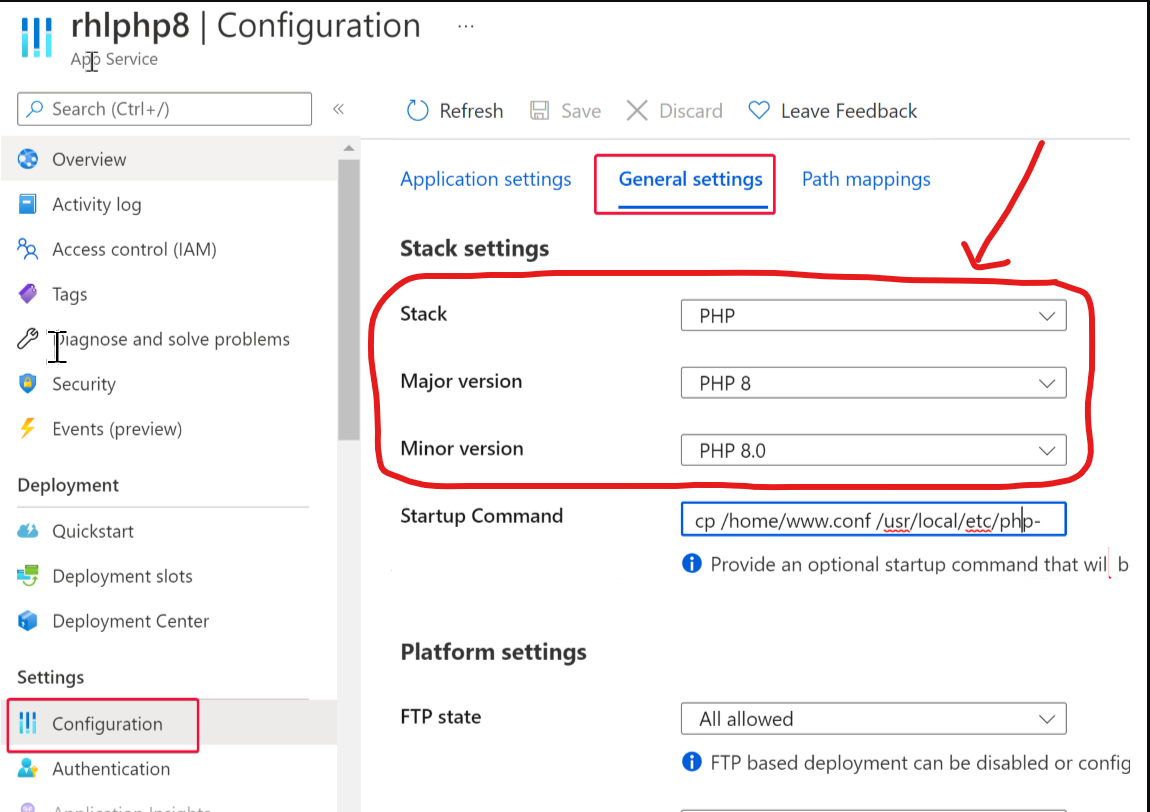Open Tags in the sidebar

[x=70, y=294]
